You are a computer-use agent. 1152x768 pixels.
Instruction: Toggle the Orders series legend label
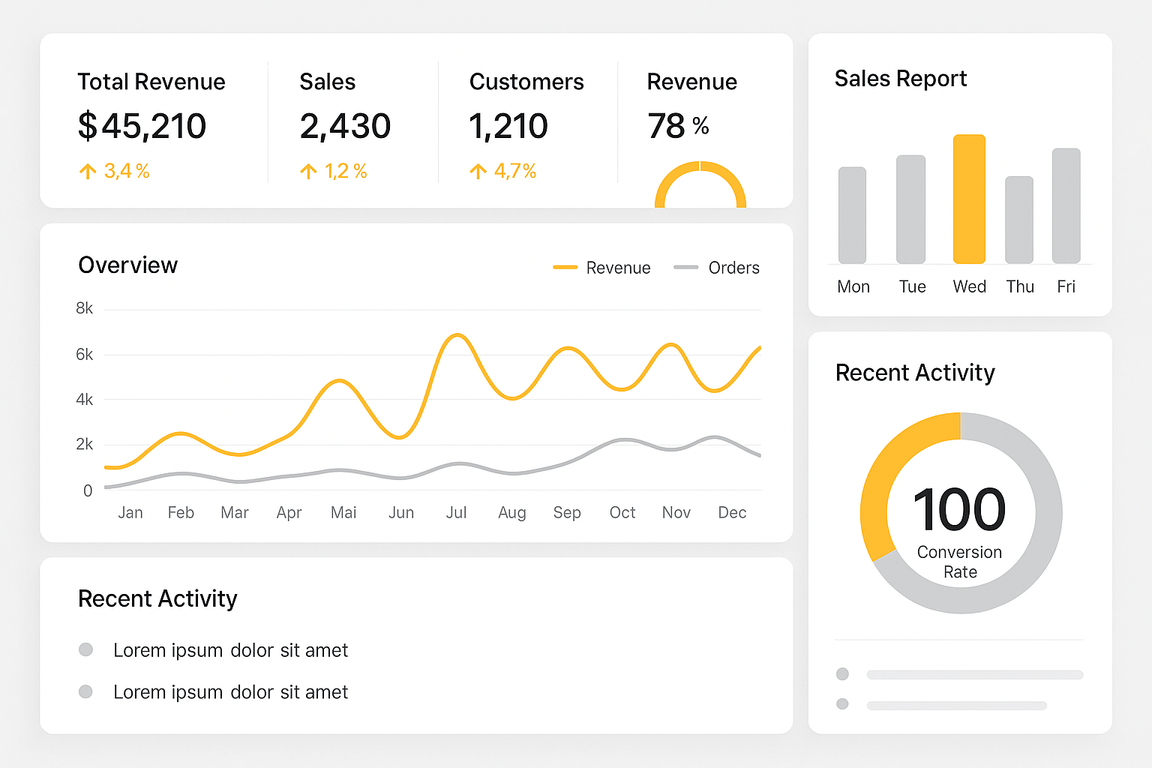[733, 268]
